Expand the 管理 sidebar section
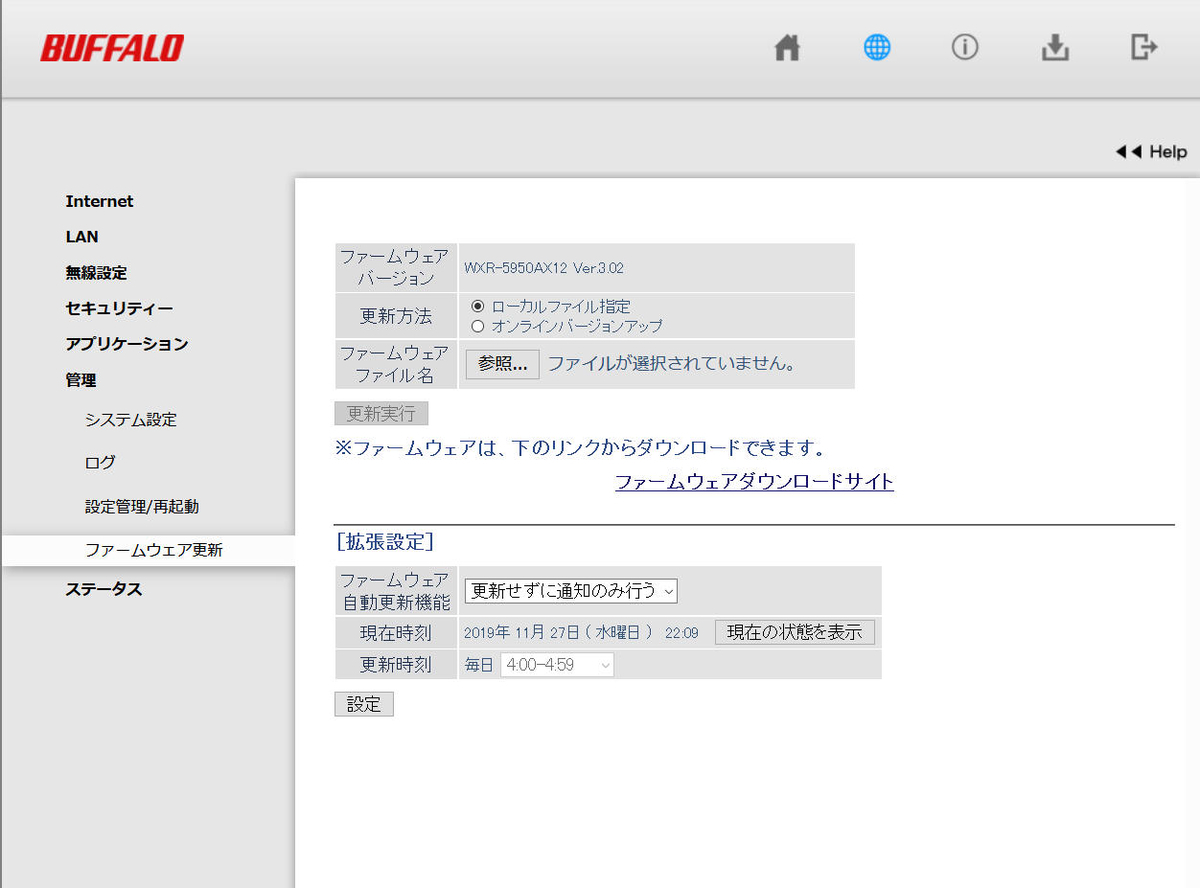Screen dimensions: 1200x888 click(x=81, y=380)
